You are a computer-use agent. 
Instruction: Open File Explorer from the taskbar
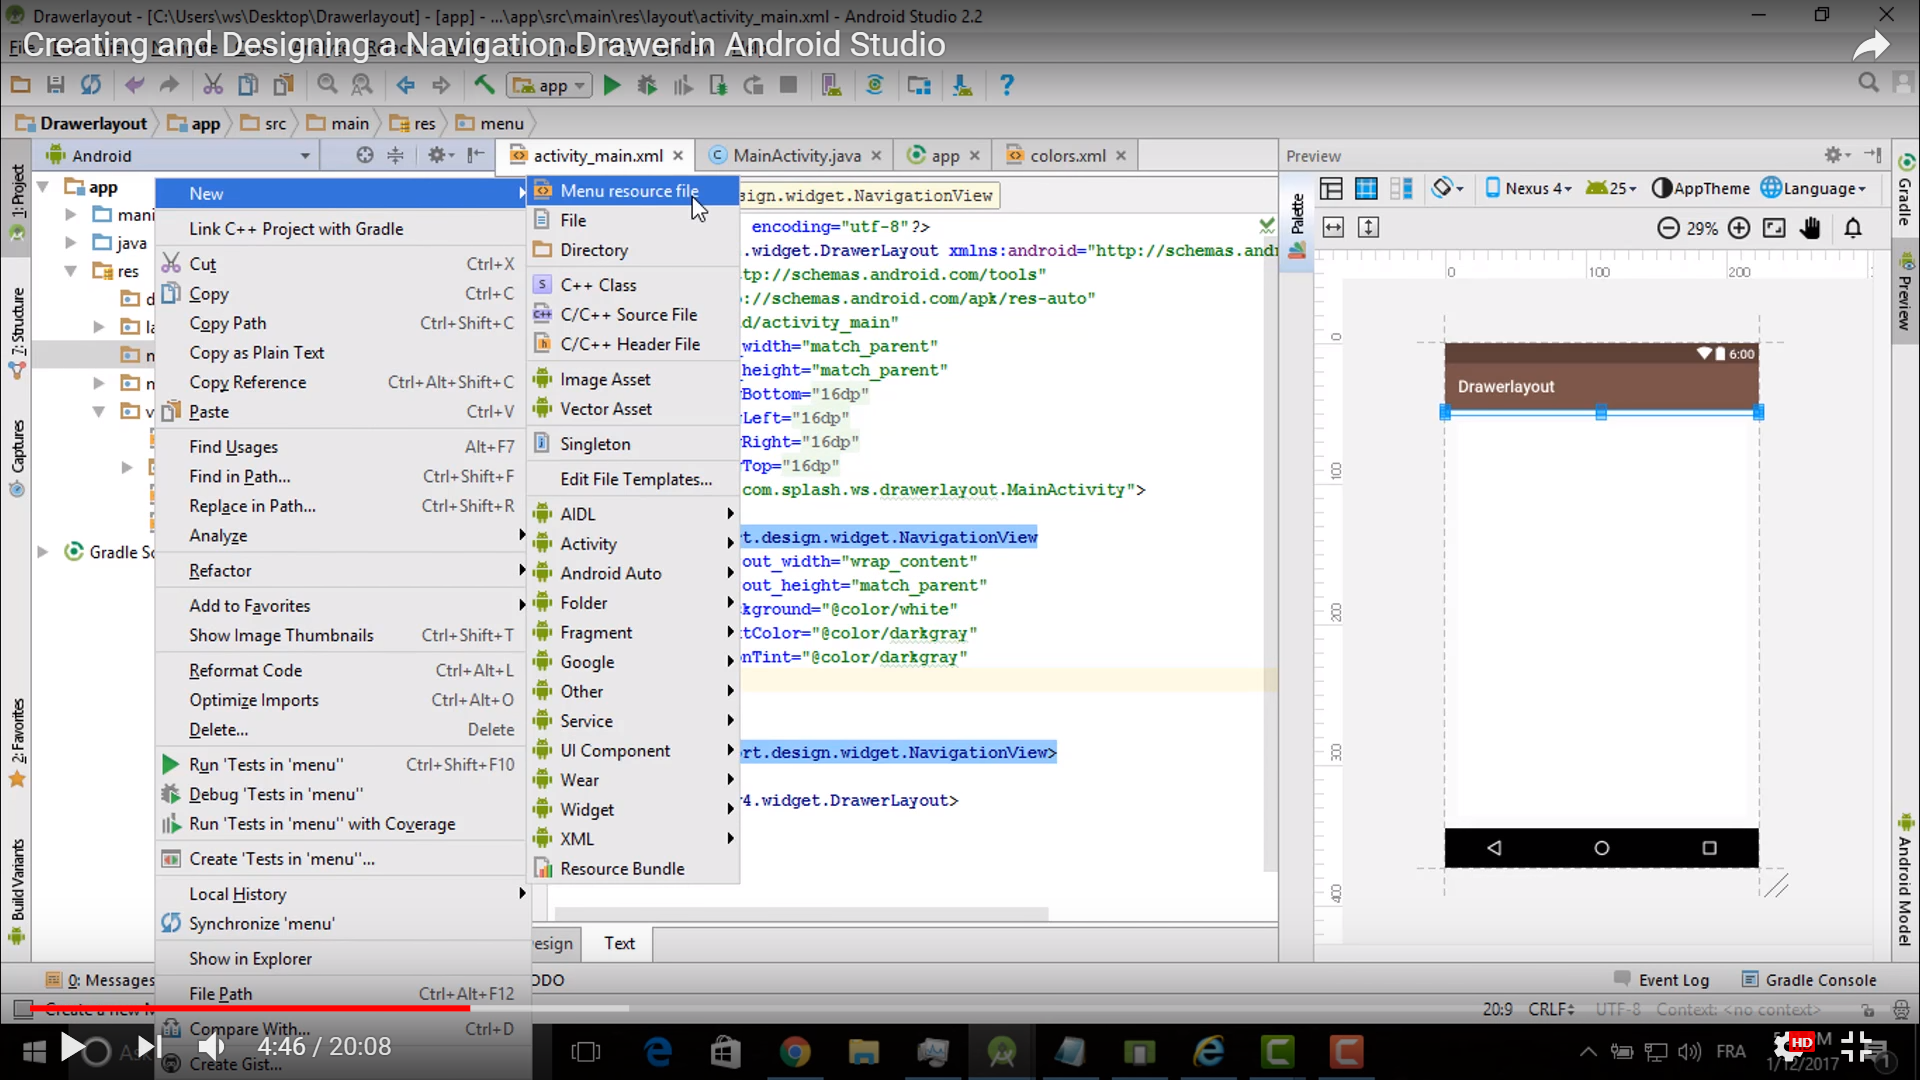(863, 1052)
